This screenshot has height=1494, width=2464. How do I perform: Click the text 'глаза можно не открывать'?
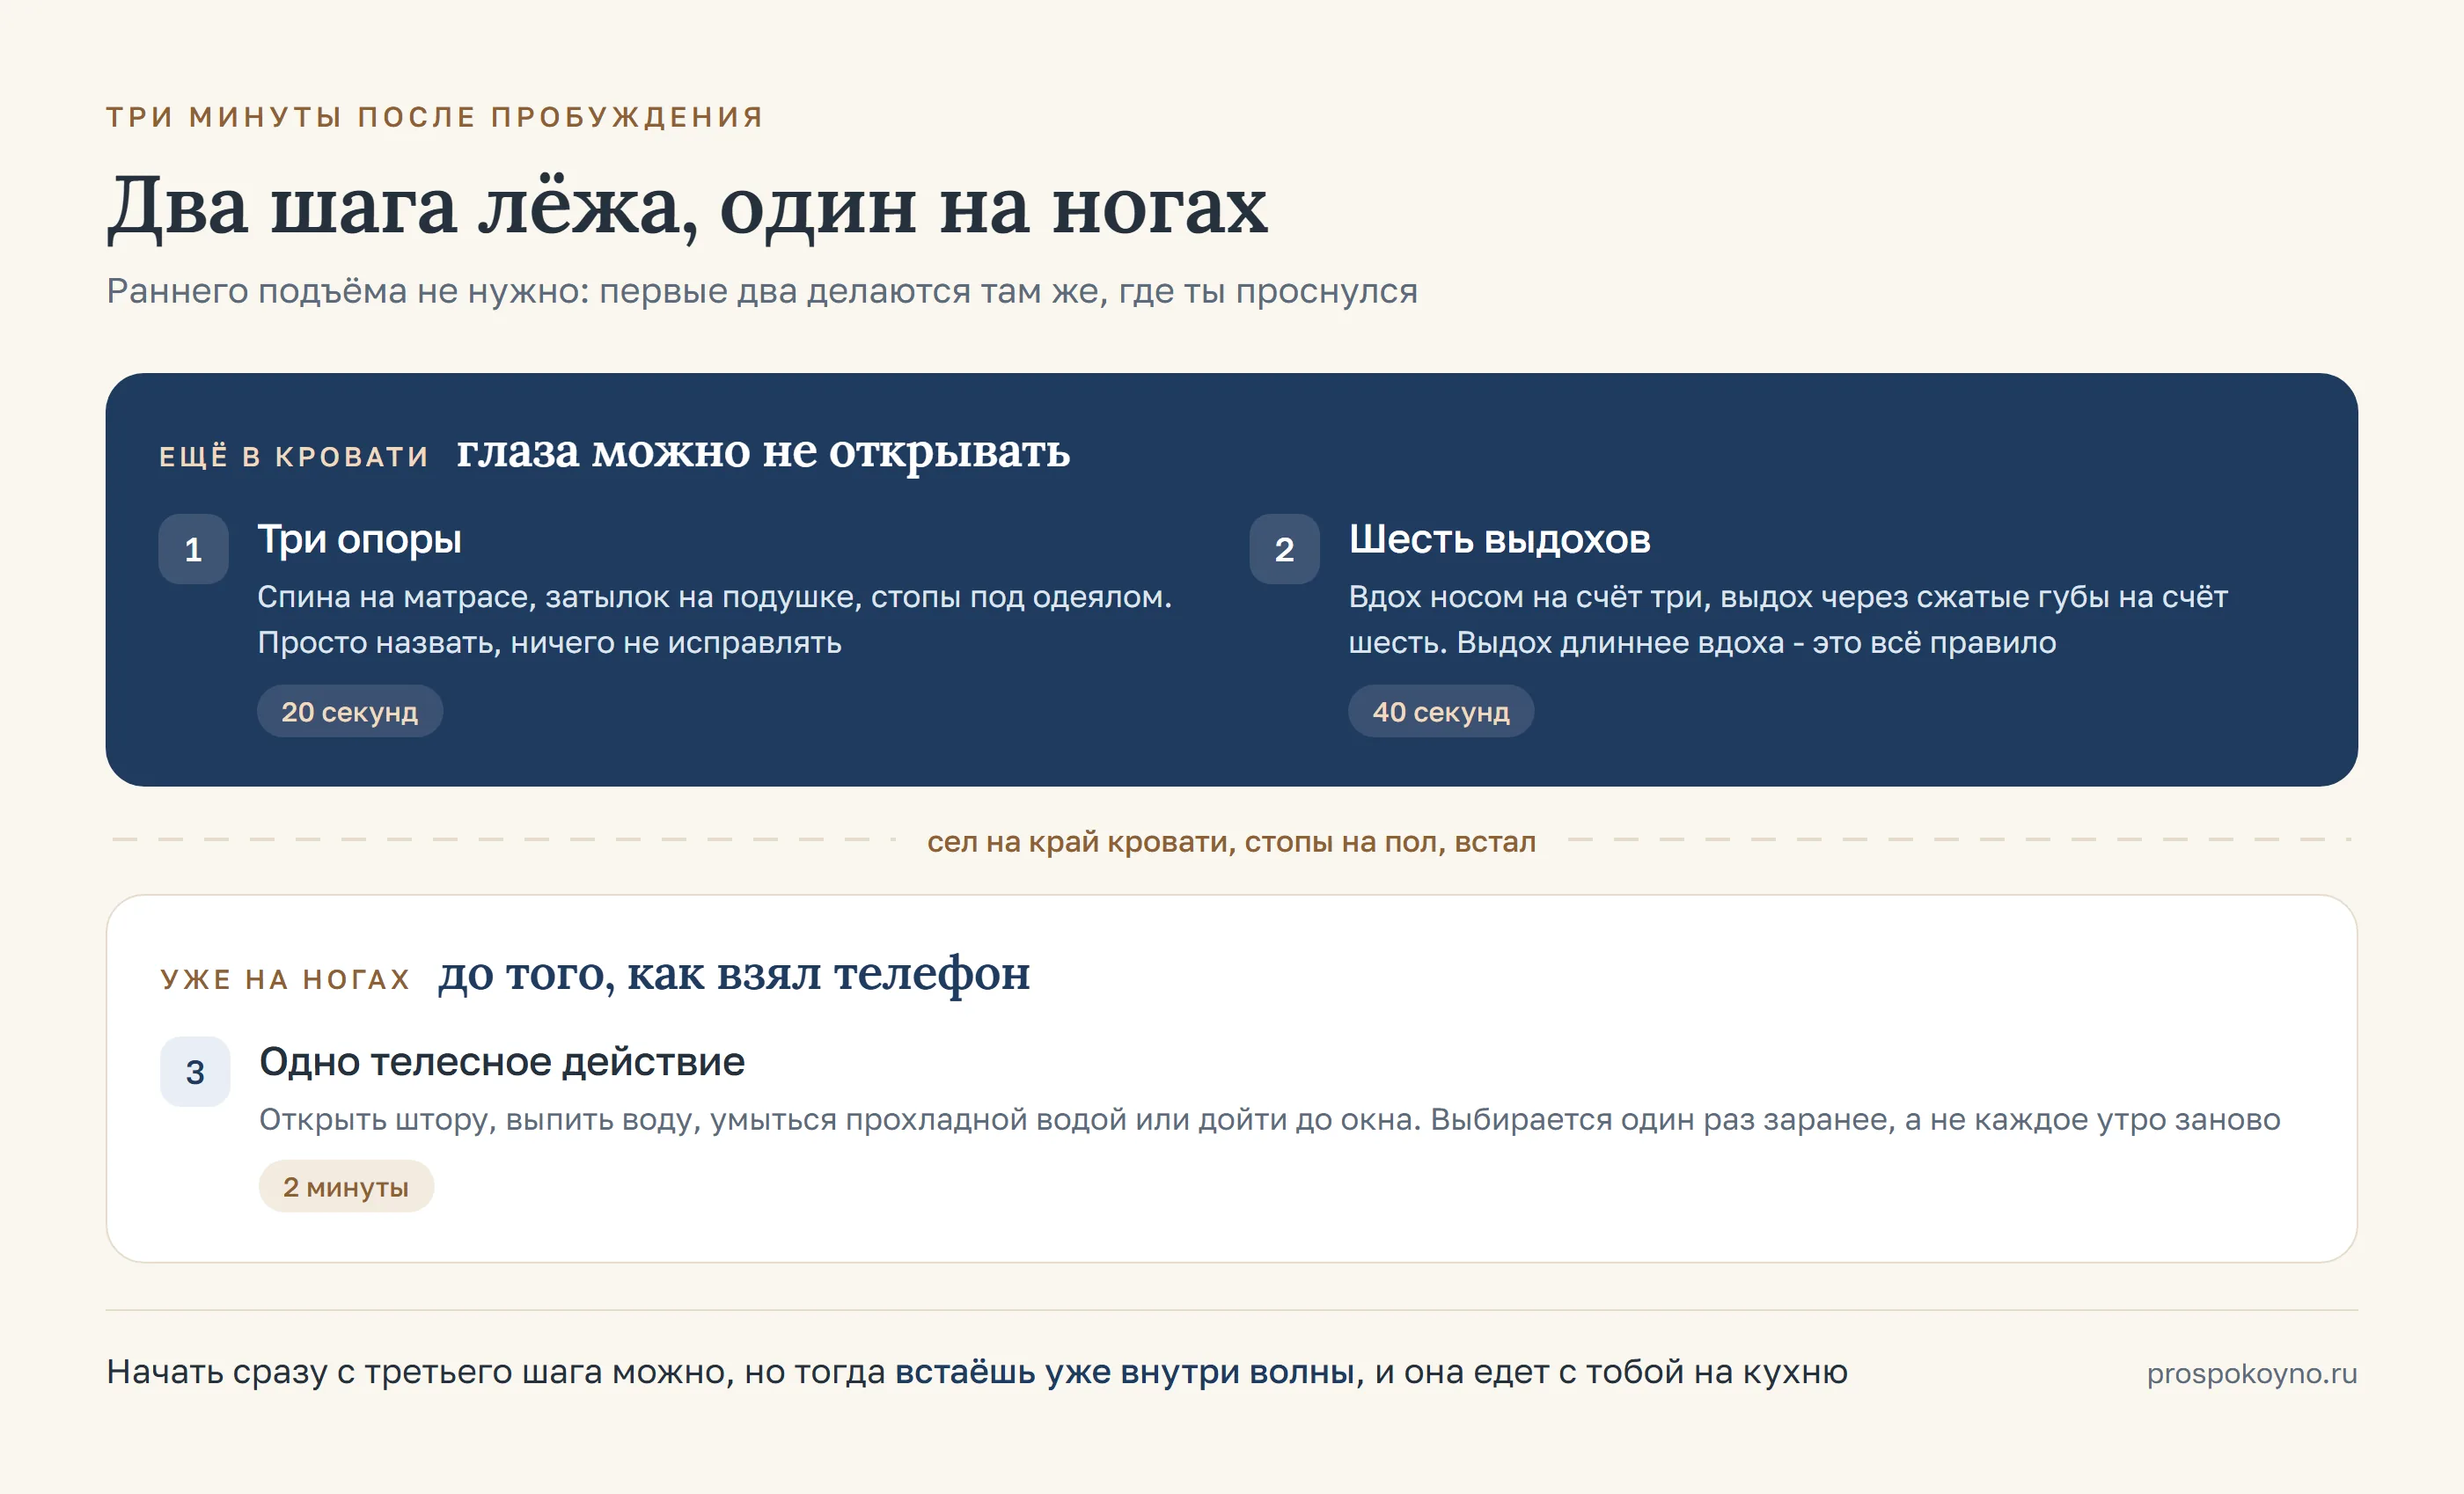[763, 452]
